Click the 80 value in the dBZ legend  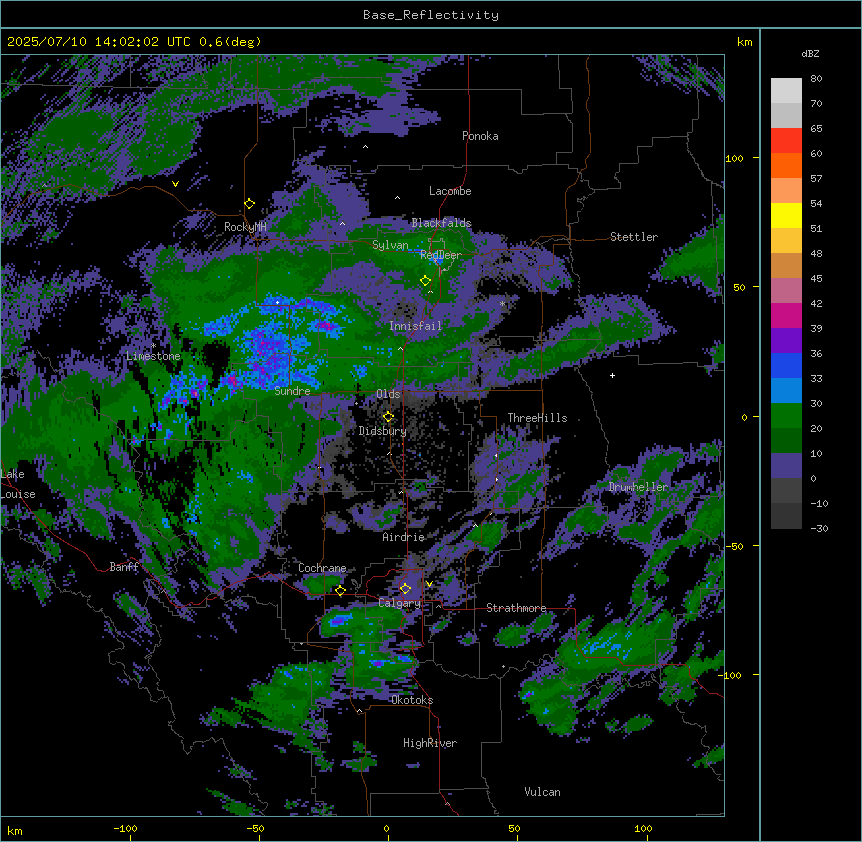(816, 79)
